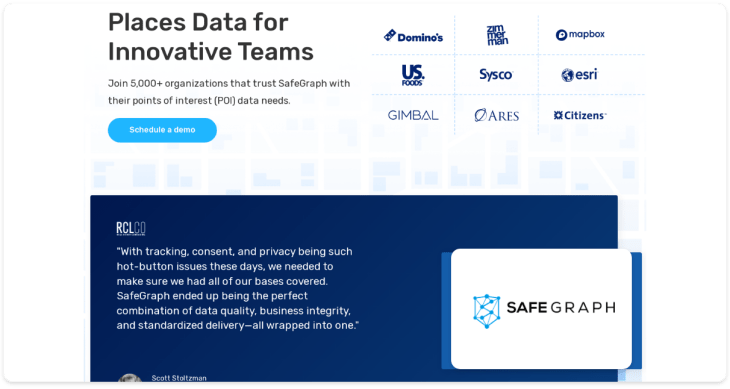
Task: Open the Citizens logo
Action: [x=580, y=115]
